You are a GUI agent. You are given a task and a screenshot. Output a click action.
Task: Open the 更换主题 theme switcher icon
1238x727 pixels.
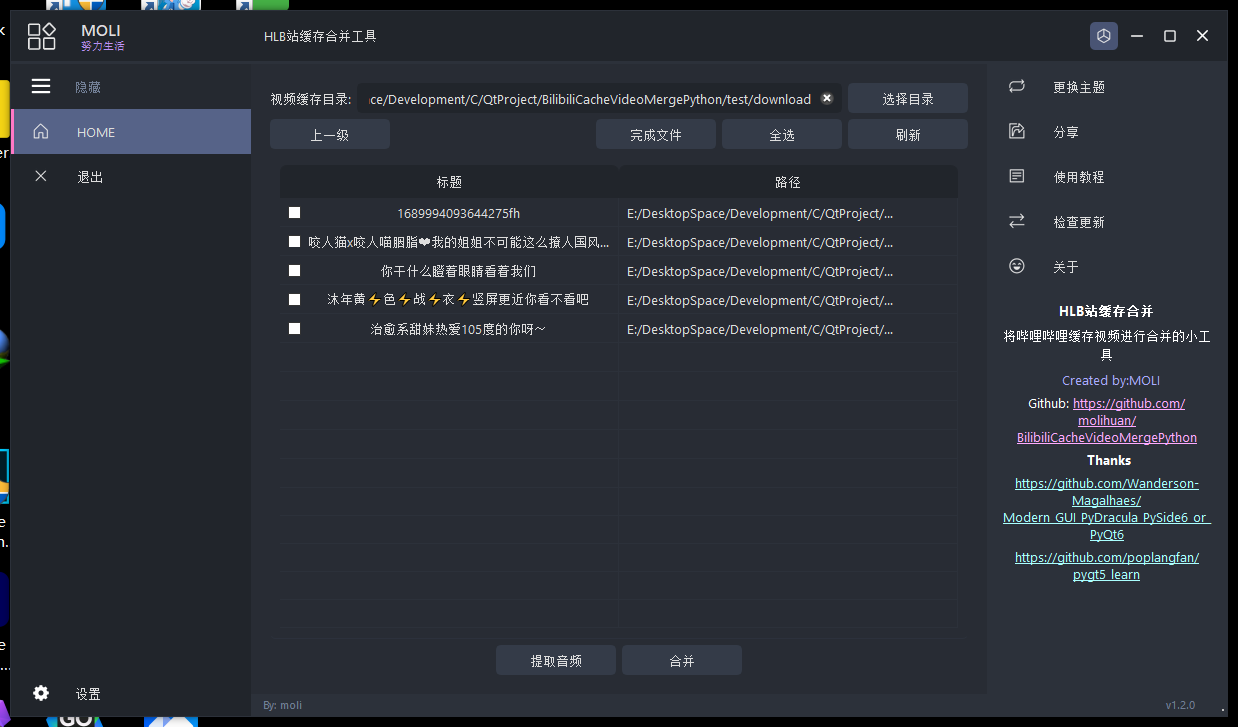(x=1017, y=87)
